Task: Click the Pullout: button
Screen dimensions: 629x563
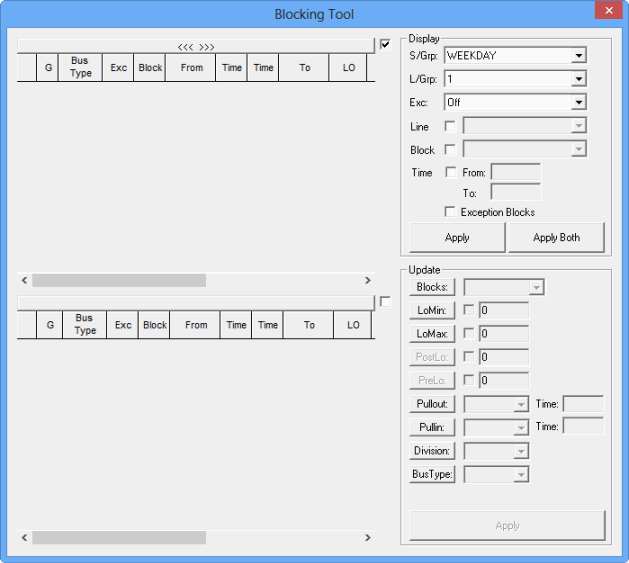Action: (x=432, y=404)
